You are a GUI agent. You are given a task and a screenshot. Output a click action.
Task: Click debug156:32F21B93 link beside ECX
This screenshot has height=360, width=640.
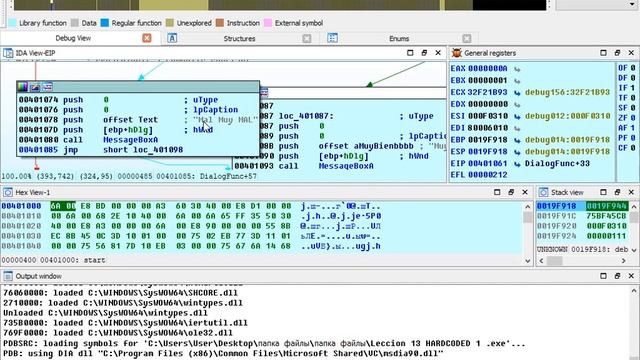567,92
